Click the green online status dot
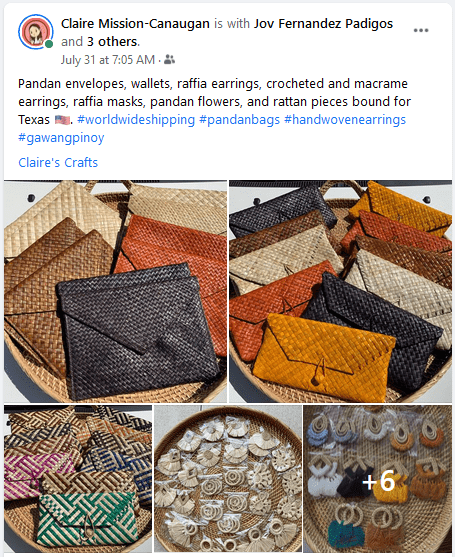455x557 pixels. 49,44
